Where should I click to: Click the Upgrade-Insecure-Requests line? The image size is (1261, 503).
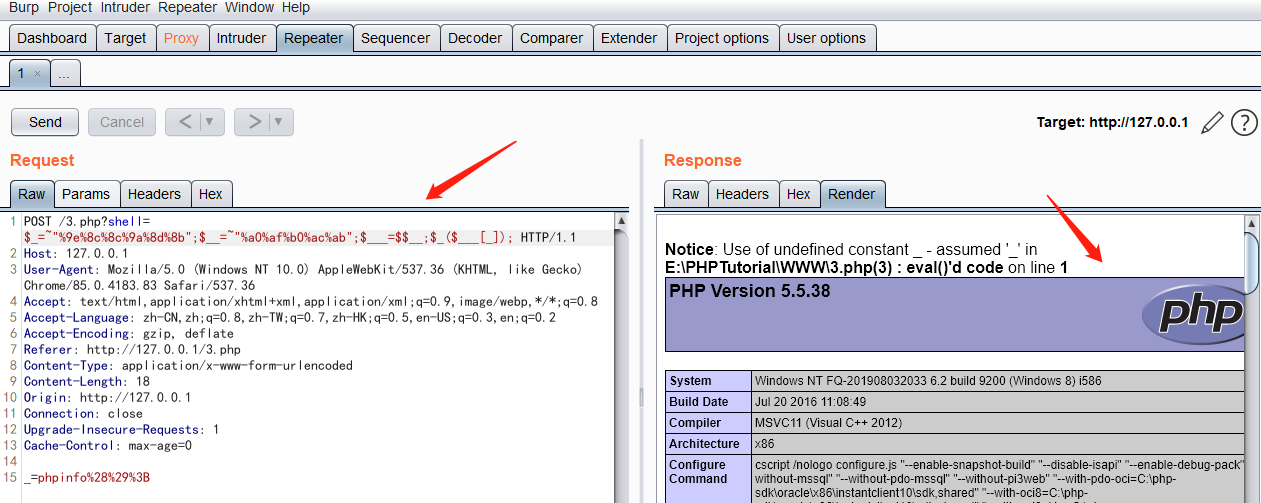(121, 430)
